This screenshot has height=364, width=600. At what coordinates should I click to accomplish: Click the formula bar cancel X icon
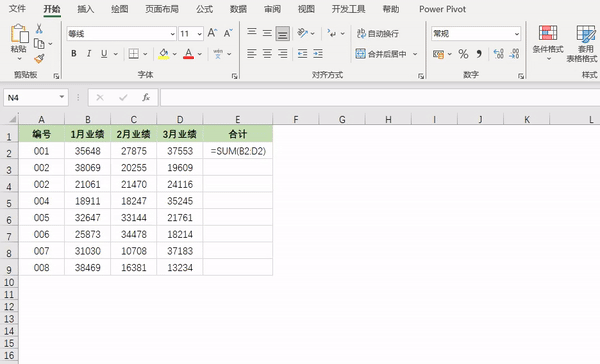(100, 98)
